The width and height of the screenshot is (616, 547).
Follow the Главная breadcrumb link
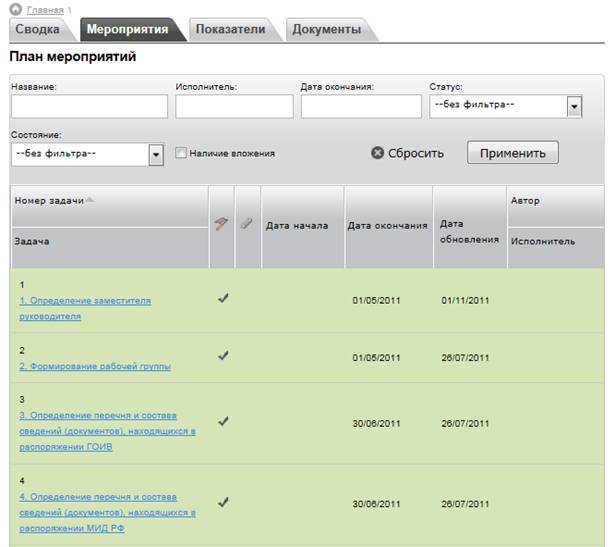[45, 10]
